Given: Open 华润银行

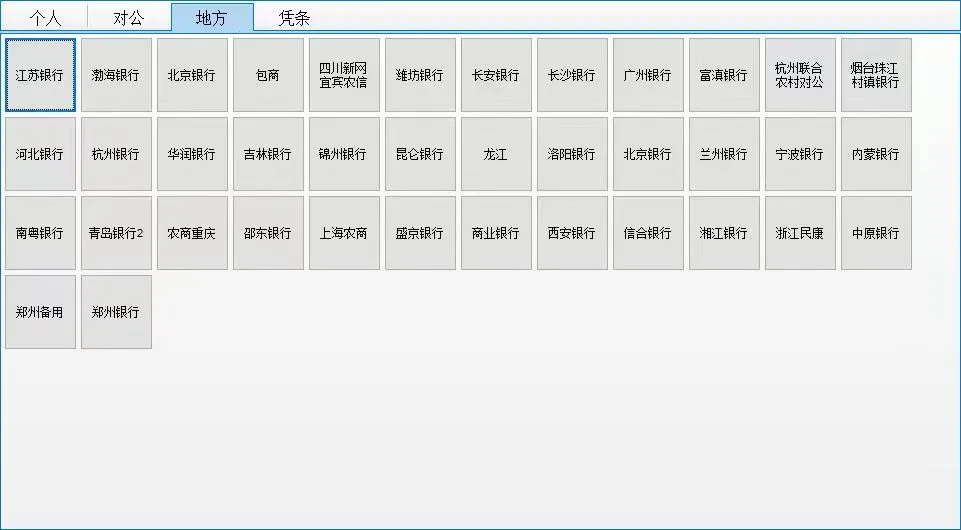Looking at the screenshot, I should (192, 154).
